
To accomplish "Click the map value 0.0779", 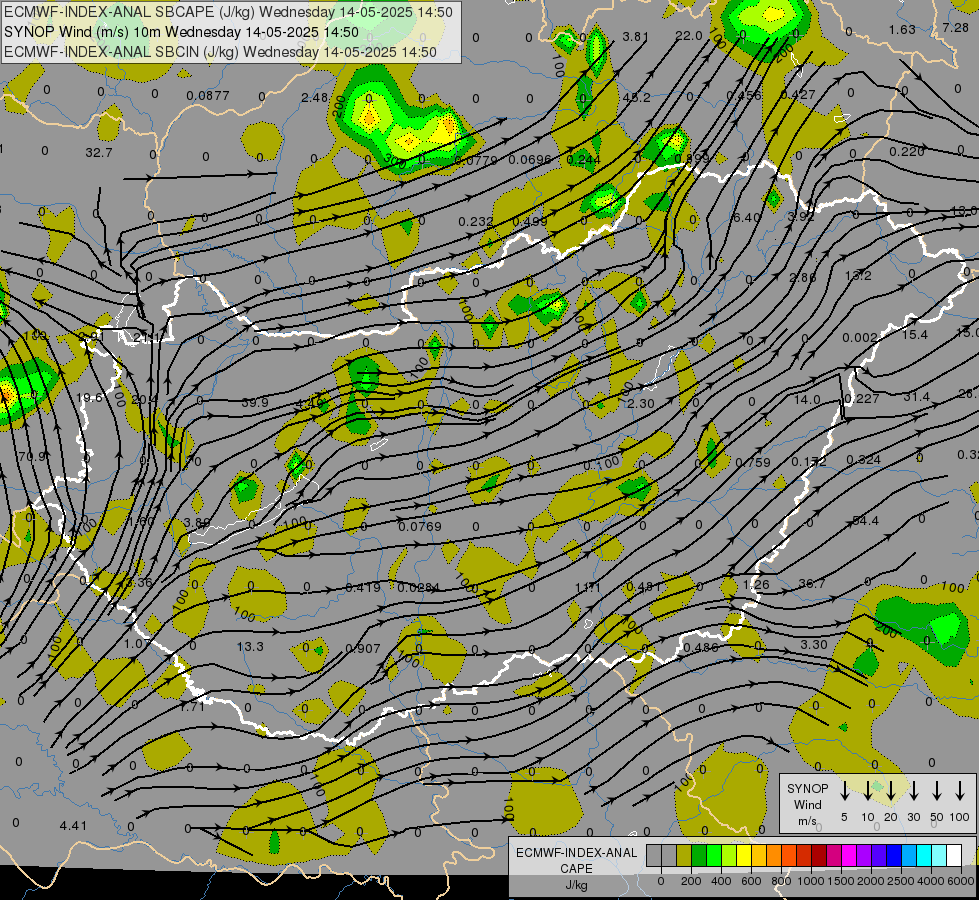I will [476, 161].
